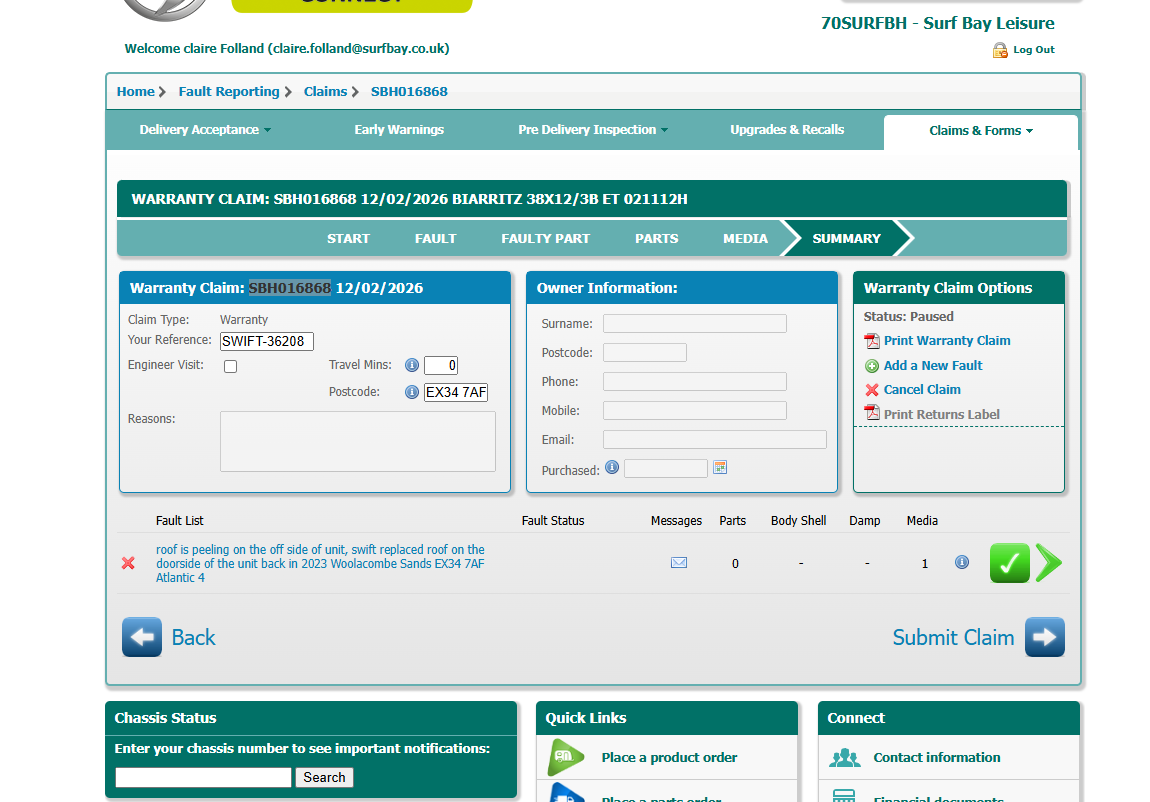The image size is (1150, 802).
Task: Click the Postcode info icon in Warranty Claim
Action: (x=412, y=392)
